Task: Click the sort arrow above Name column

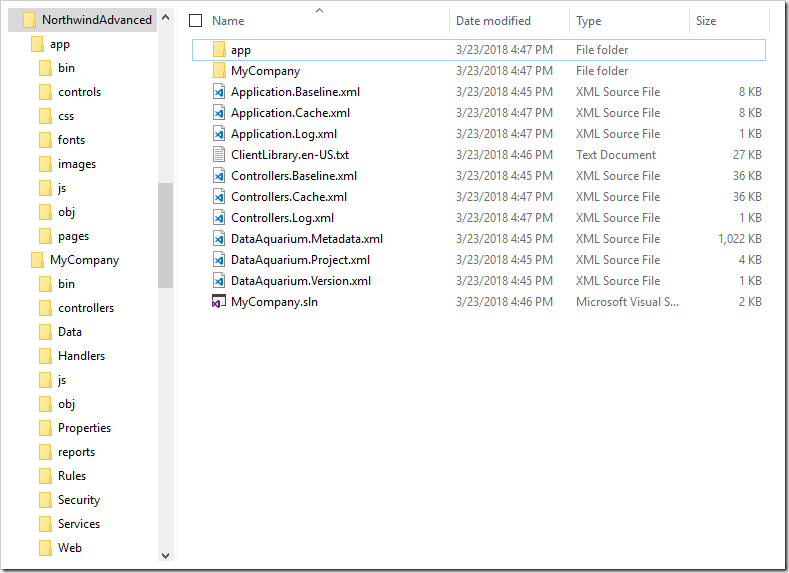Action: click(319, 10)
